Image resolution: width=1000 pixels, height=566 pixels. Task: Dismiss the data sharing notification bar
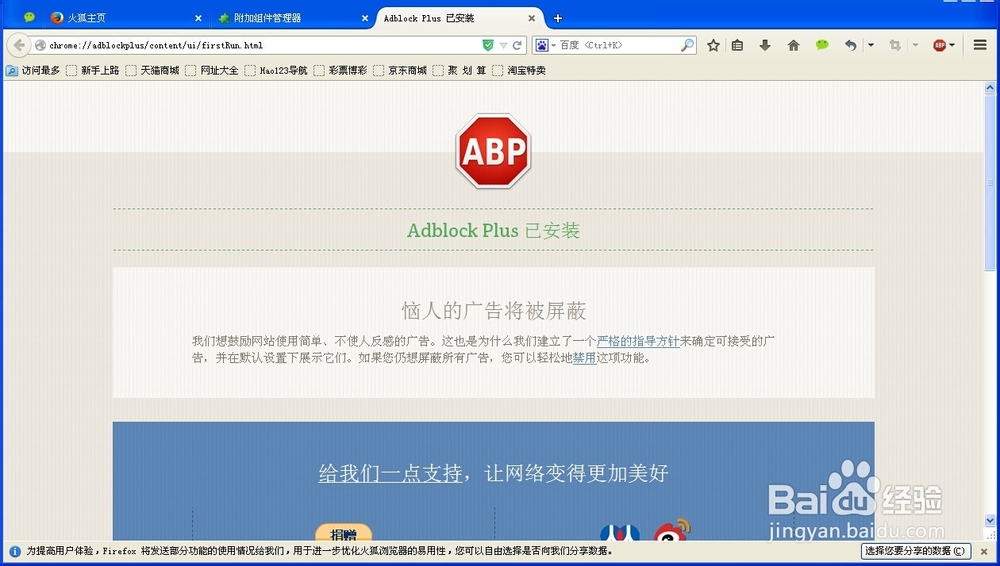click(984, 551)
